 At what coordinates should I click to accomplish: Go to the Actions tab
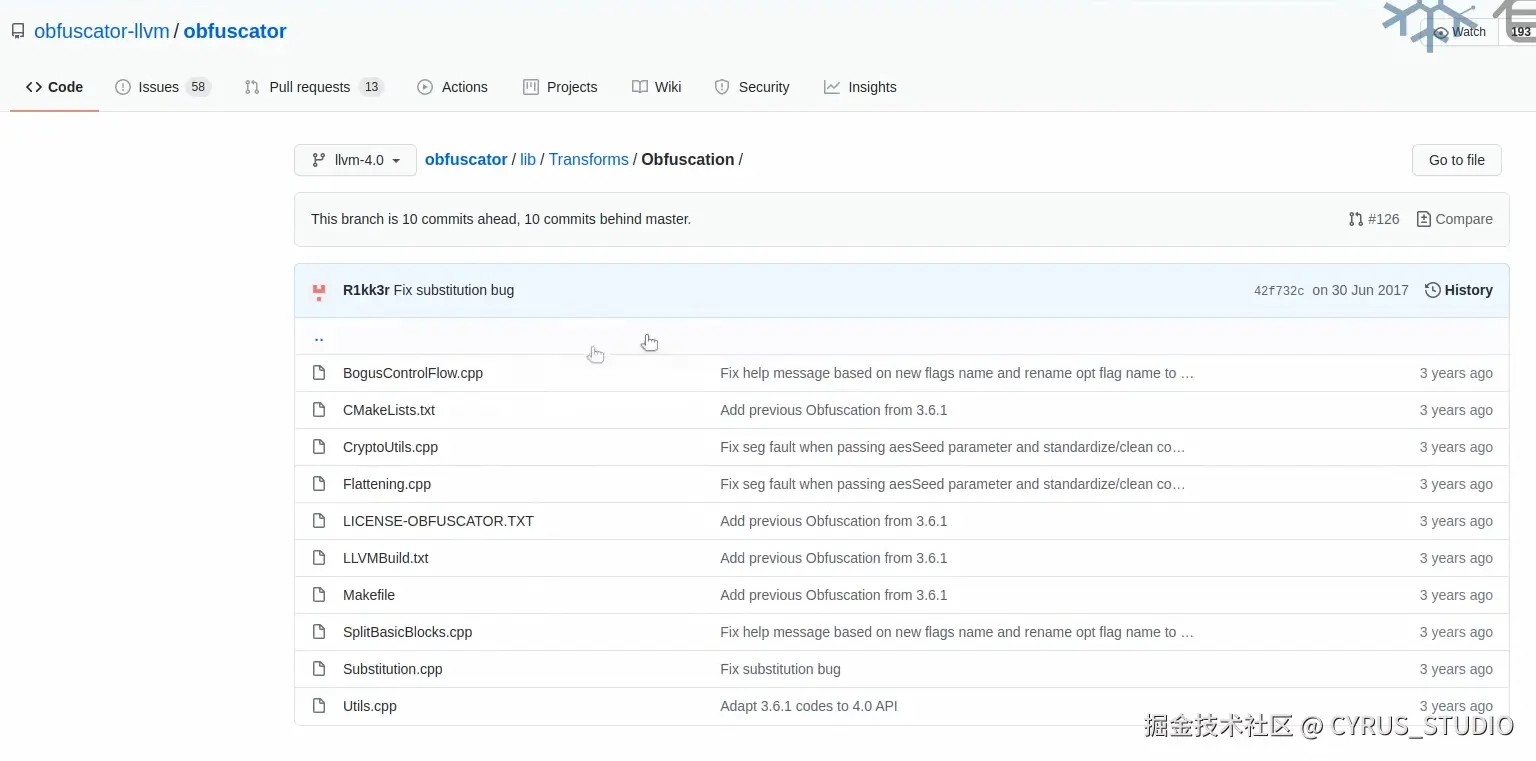click(x=452, y=87)
